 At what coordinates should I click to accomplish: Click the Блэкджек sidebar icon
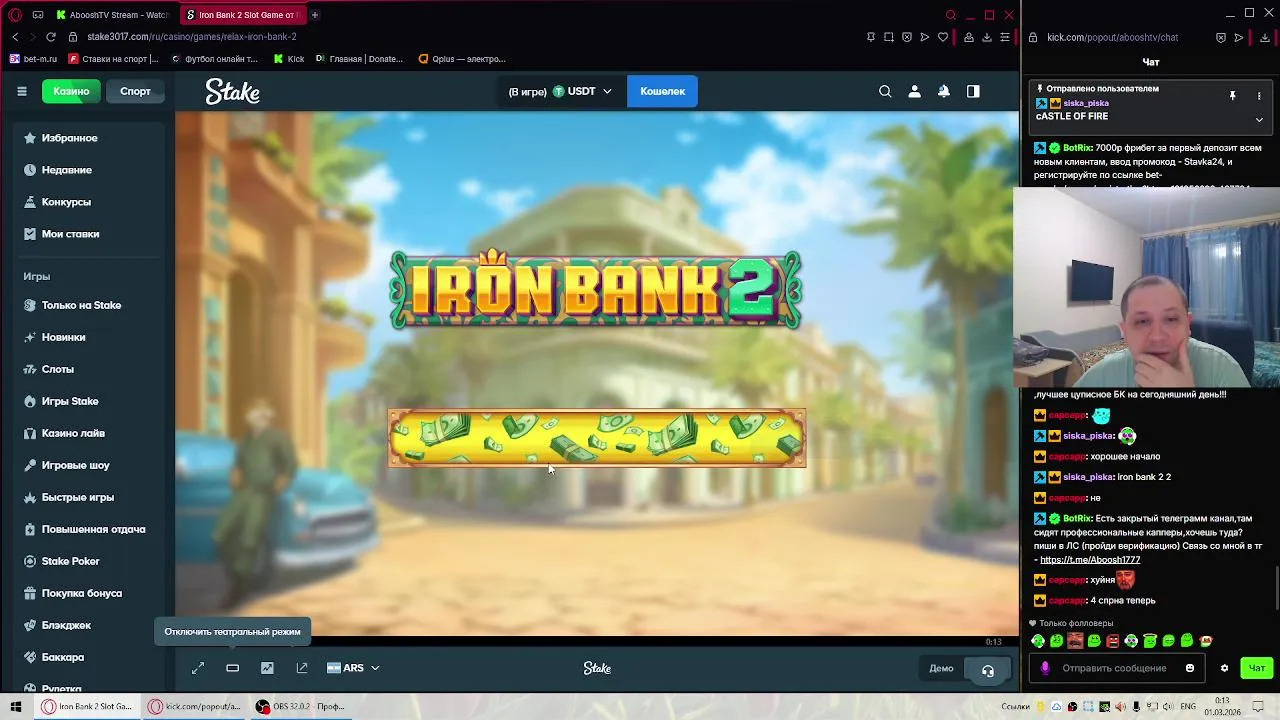[x=30, y=625]
